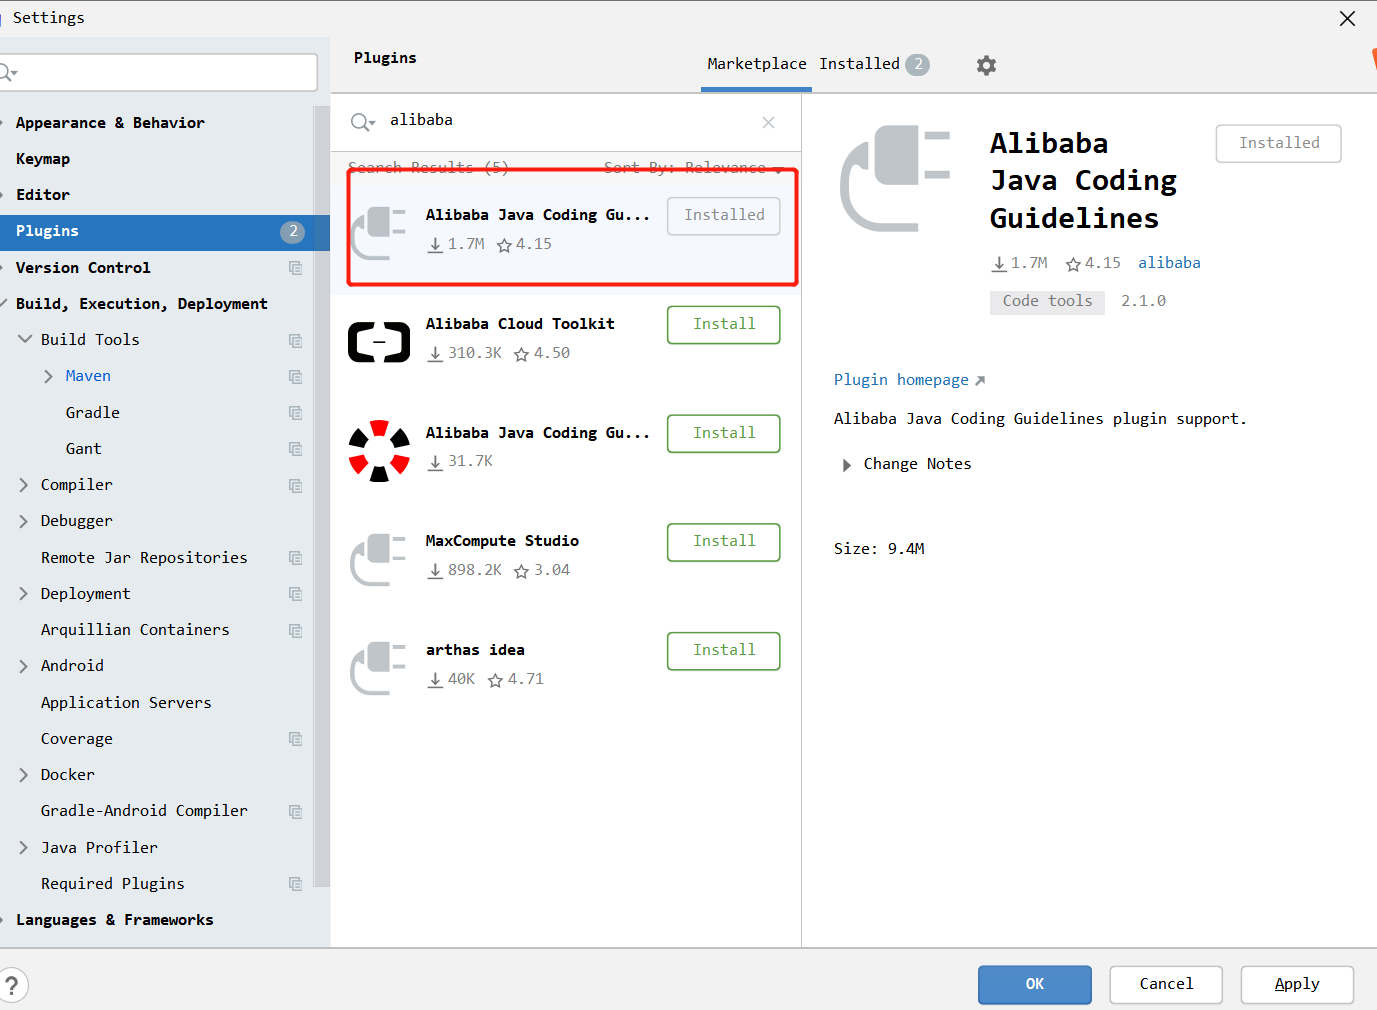Click the Code tools tag
This screenshot has width=1377, height=1010.
1047,301
